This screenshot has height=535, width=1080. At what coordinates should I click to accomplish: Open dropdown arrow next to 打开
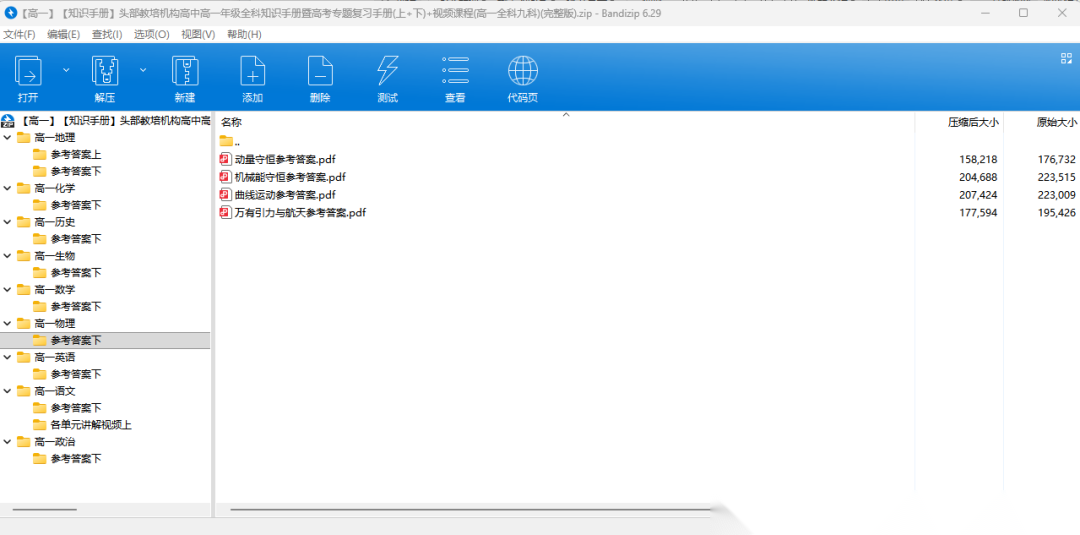tap(66, 70)
